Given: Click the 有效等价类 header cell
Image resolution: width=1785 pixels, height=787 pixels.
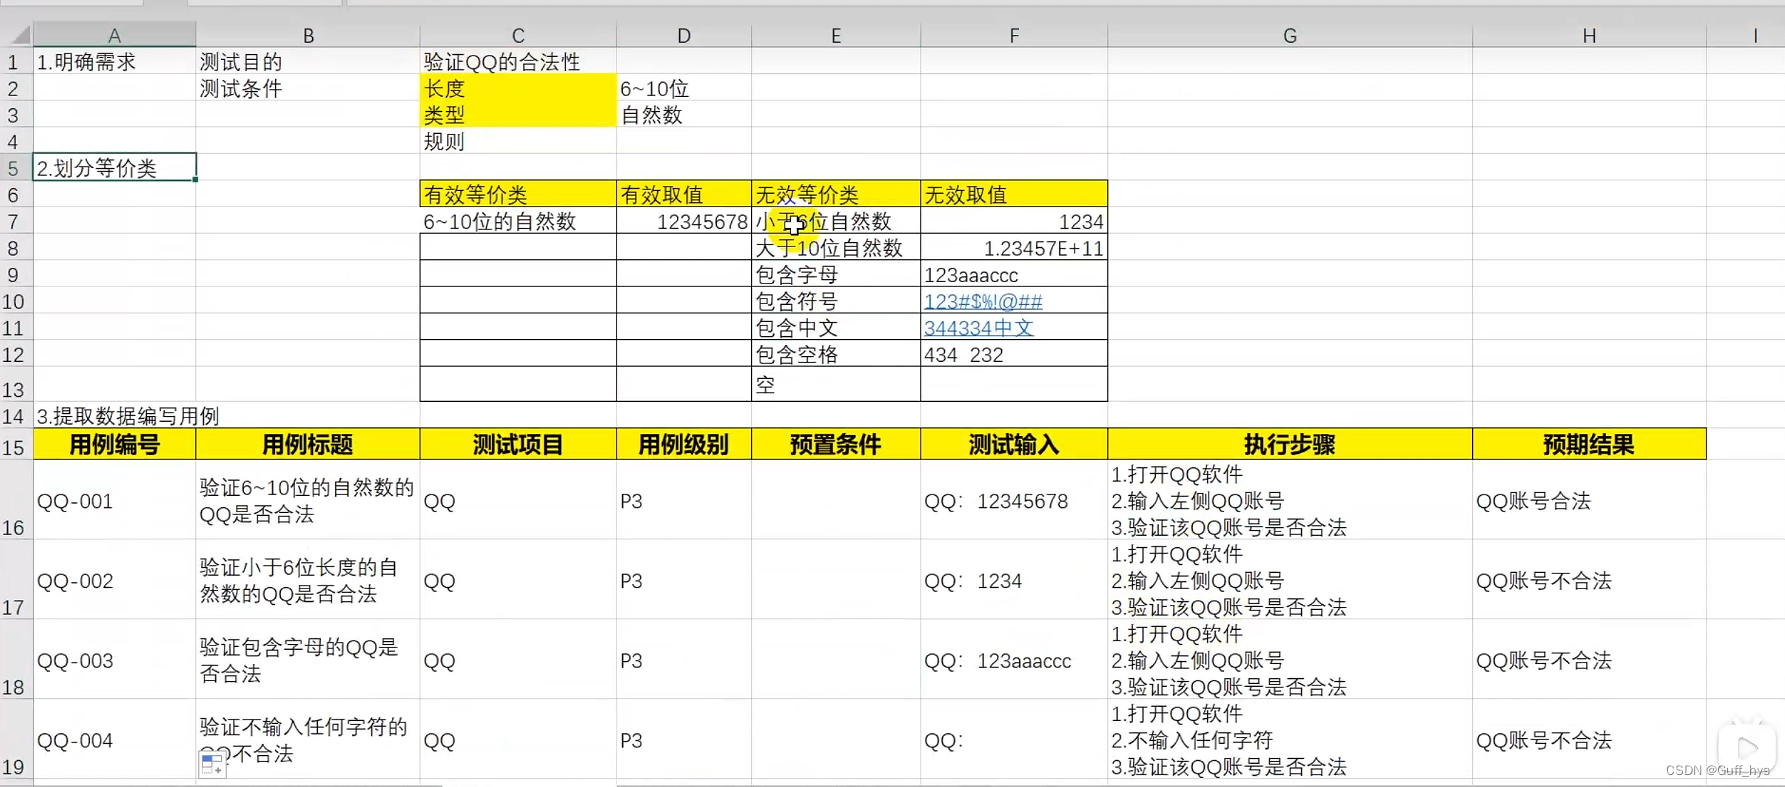Looking at the screenshot, I should 518,194.
